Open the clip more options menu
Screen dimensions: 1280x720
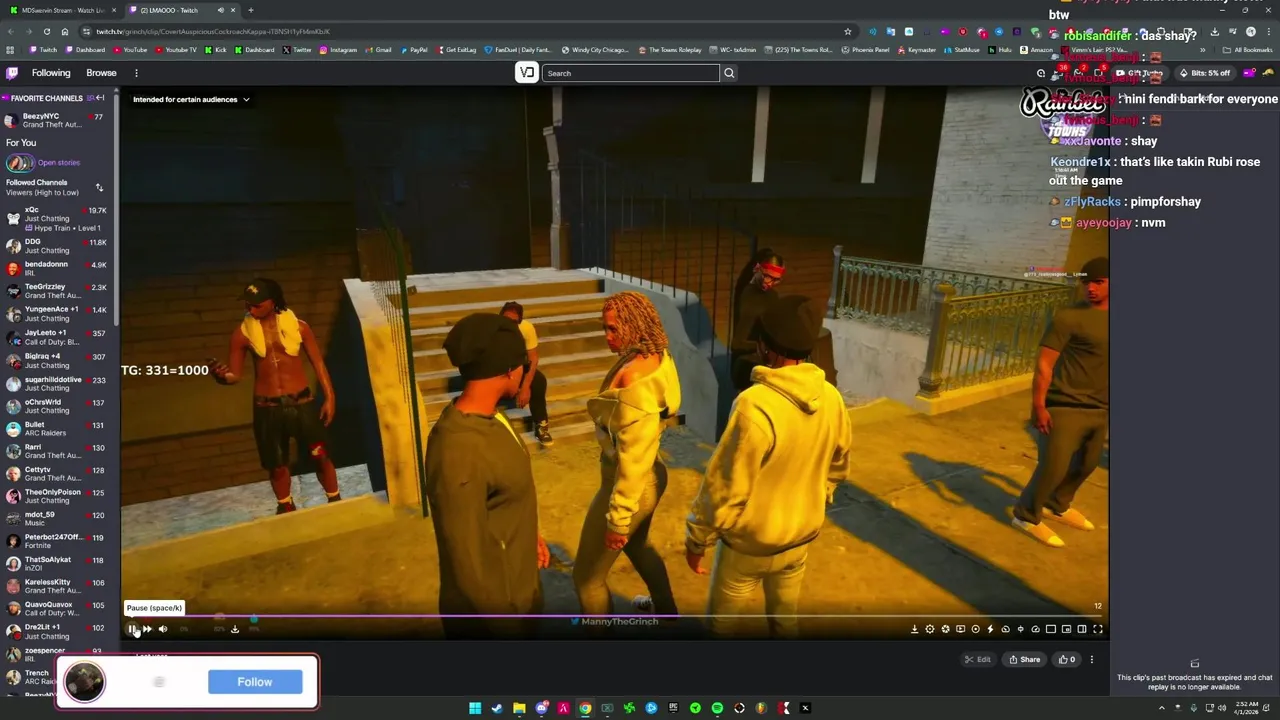(x=1091, y=659)
